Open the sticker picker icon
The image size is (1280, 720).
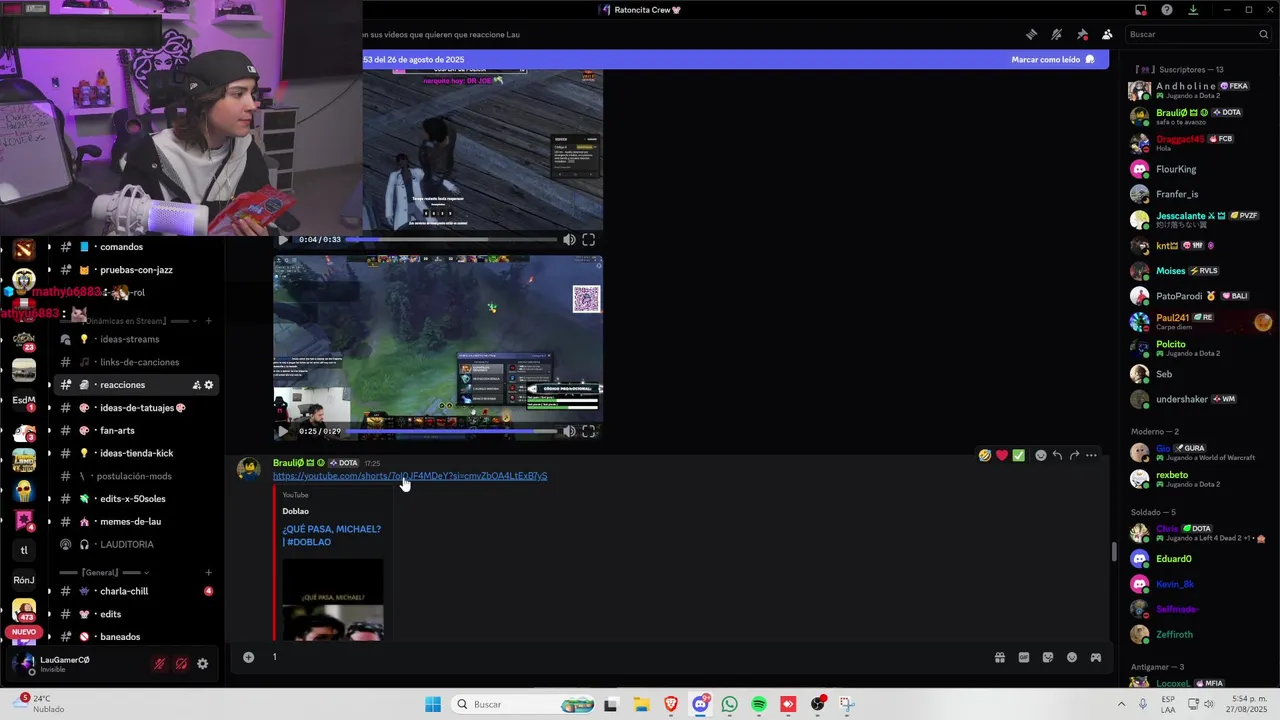point(1047,657)
